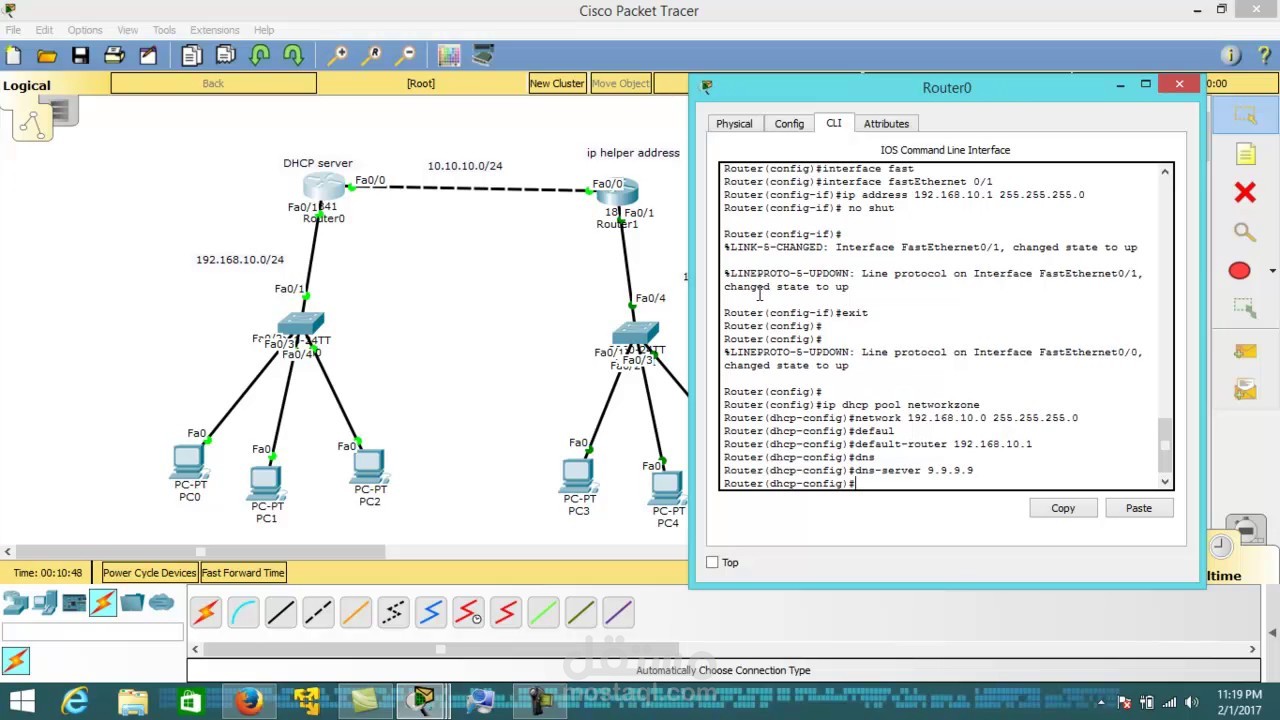1280x720 pixels.
Task: Click the CLI vertical scrollbar thumb
Action: click(1165, 445)
